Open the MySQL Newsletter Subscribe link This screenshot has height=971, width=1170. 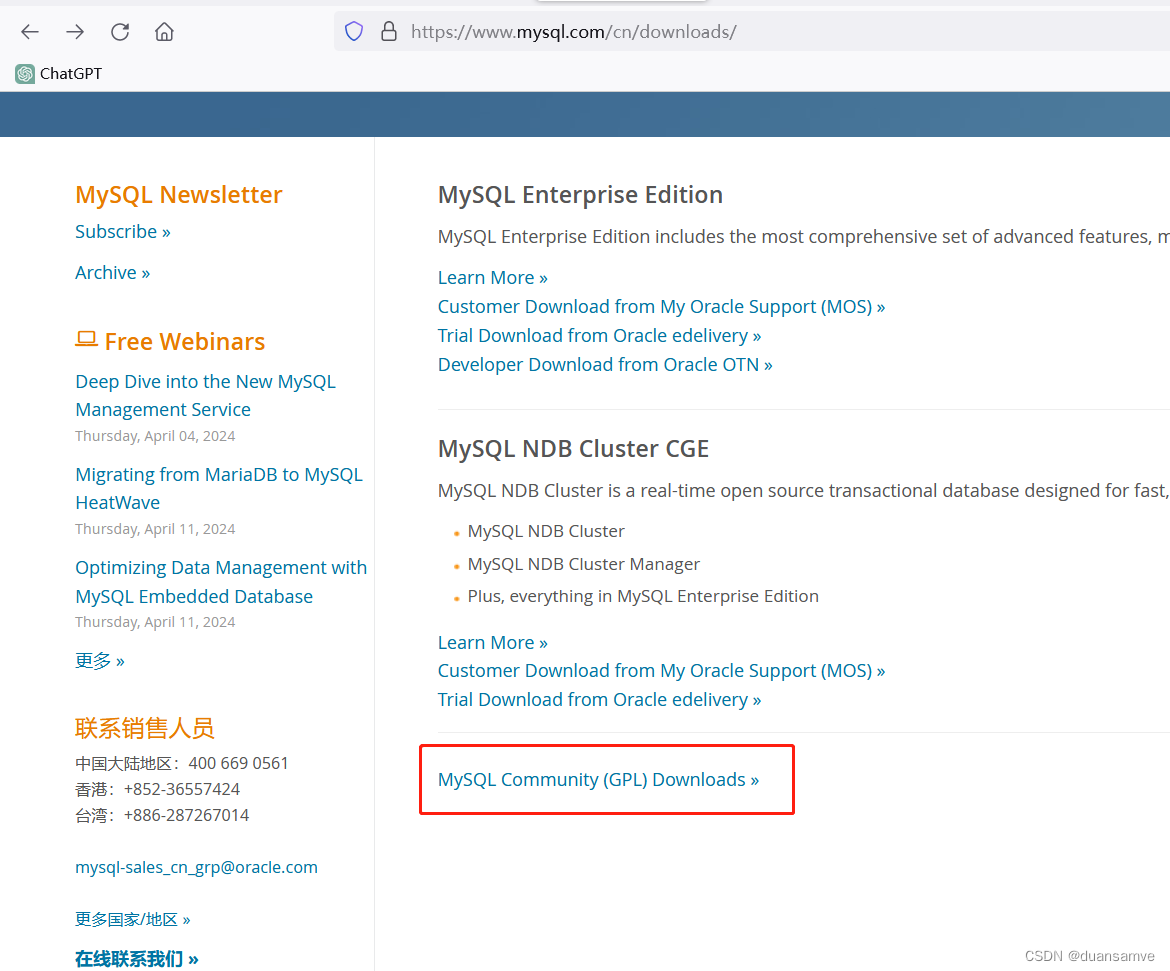tap(122, 231)
